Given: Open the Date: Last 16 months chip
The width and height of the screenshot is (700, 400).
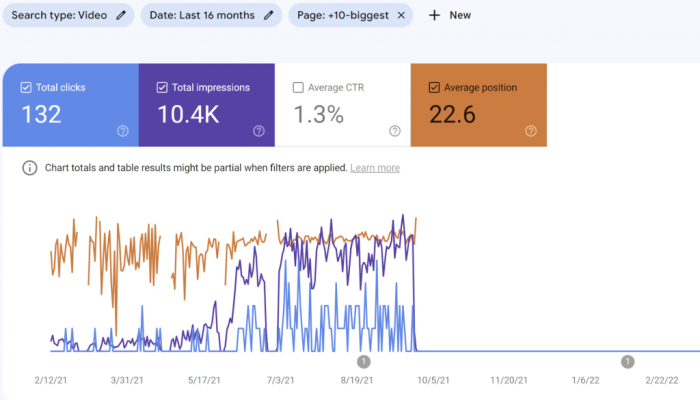Looking at the screenshot, I should [204, 15].
